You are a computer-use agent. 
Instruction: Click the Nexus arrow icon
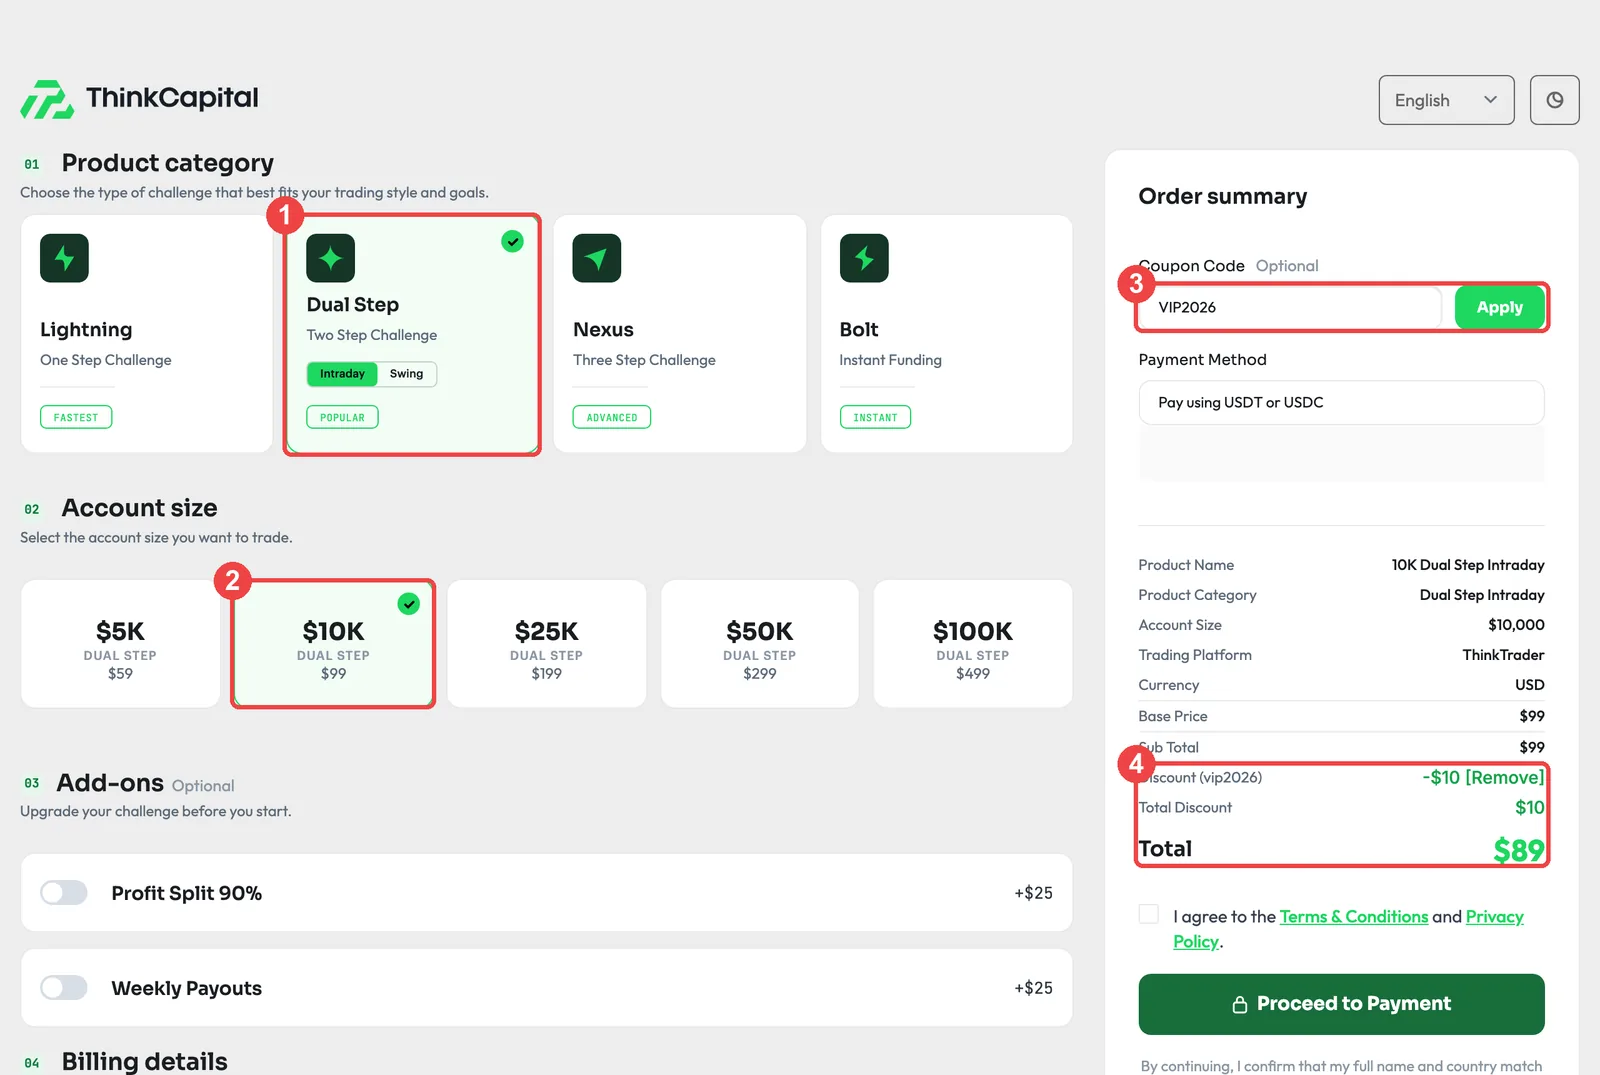(x=597, y=258)
